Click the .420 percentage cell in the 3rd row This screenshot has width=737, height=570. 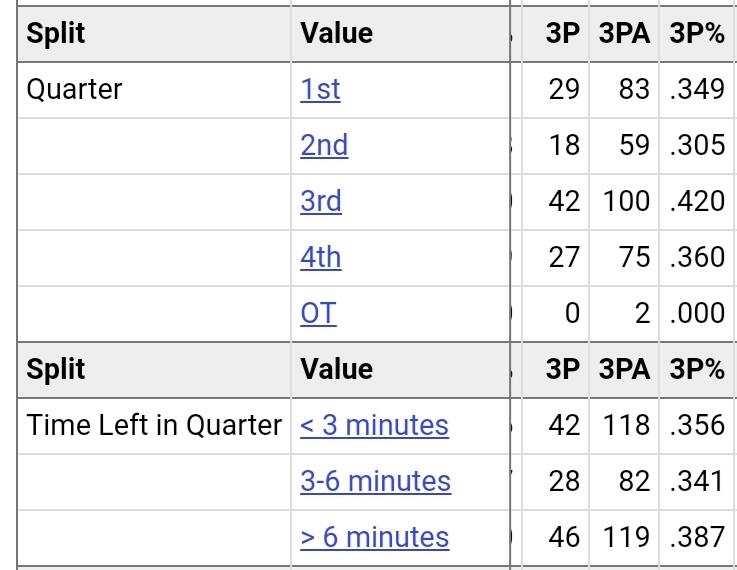[x=698, y=201]
